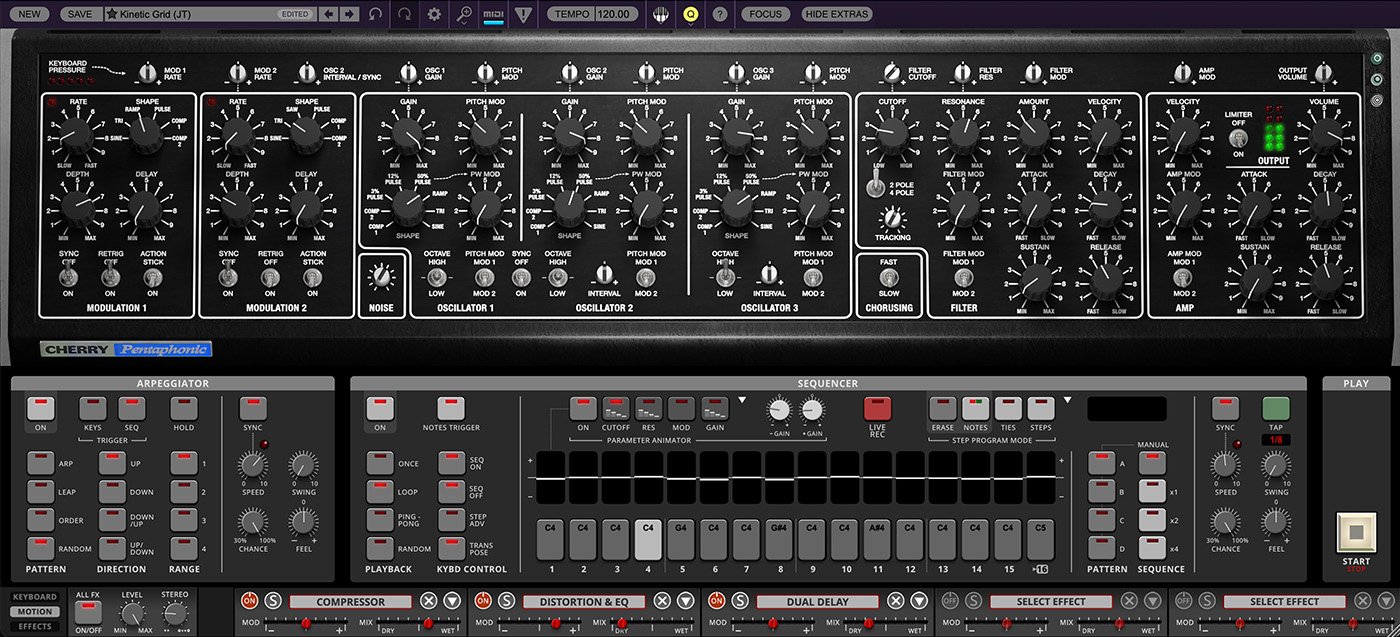Click HIDE EXTRAS button
Image resolution: width=1400 pixels, height=637 pixels.
tap(837, 14)
